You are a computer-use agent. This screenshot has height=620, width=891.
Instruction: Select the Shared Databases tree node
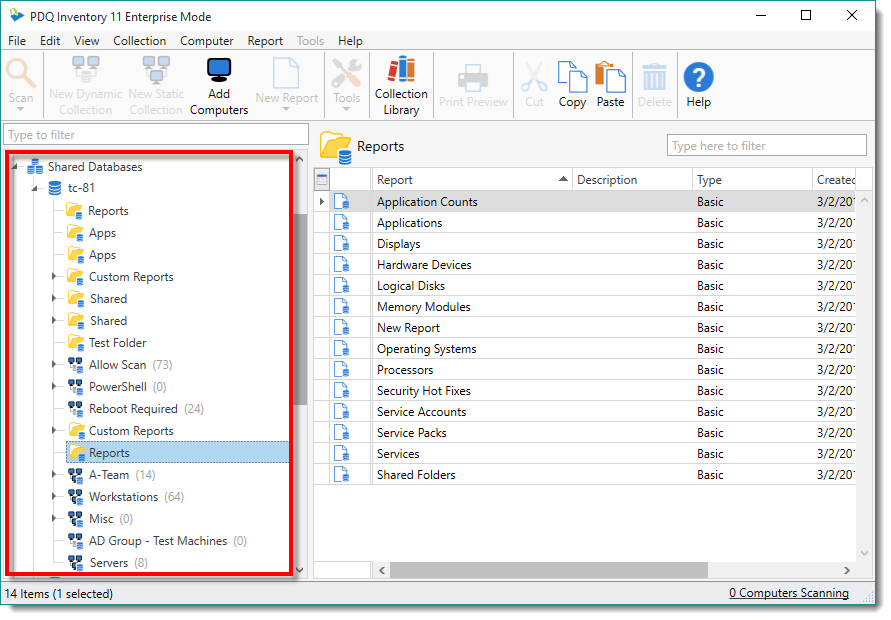point(95,167)
